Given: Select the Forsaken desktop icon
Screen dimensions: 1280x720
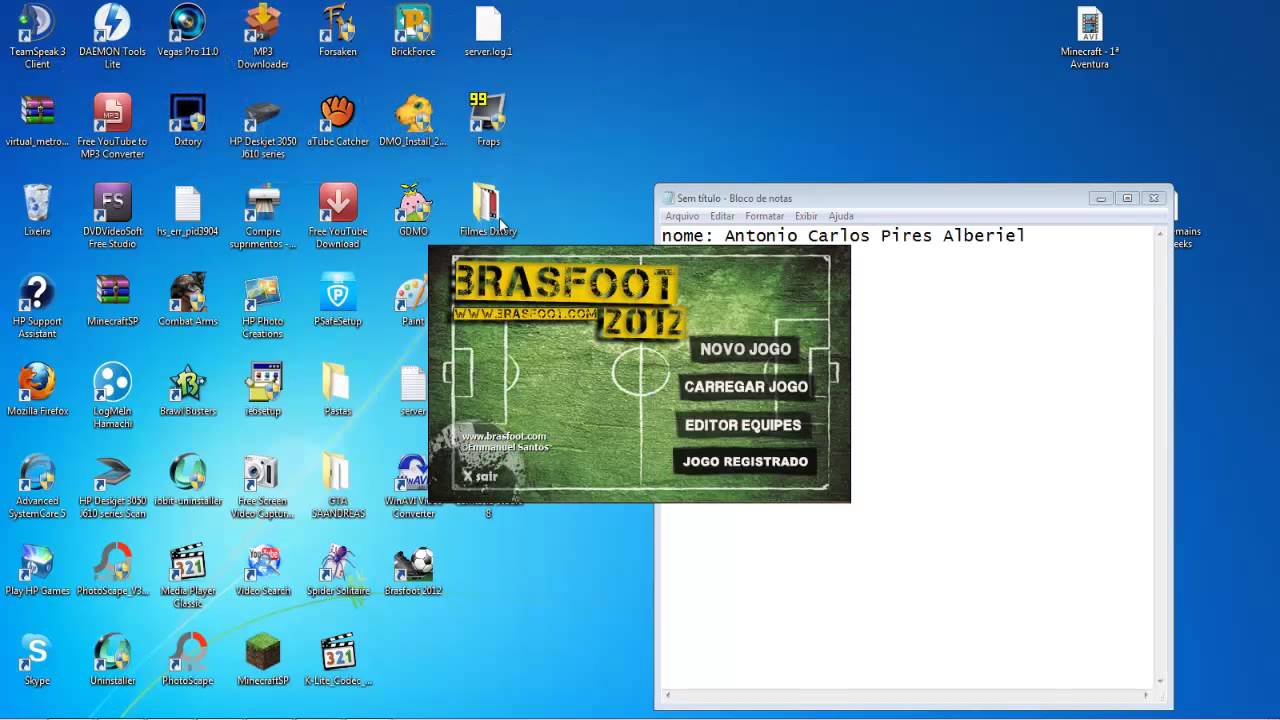Looking at the screenshot, I should [x=338, y=31].
